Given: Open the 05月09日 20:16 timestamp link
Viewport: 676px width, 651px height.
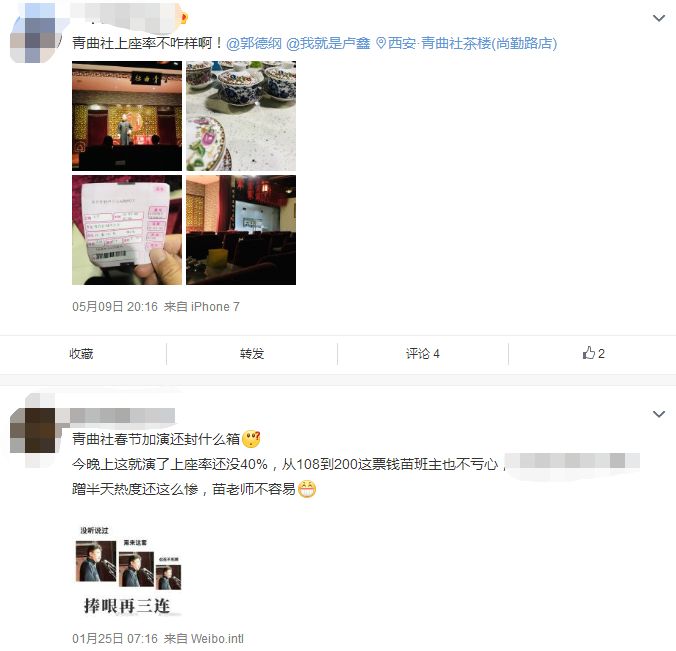Looking at the screenshot, I should 115,307.
